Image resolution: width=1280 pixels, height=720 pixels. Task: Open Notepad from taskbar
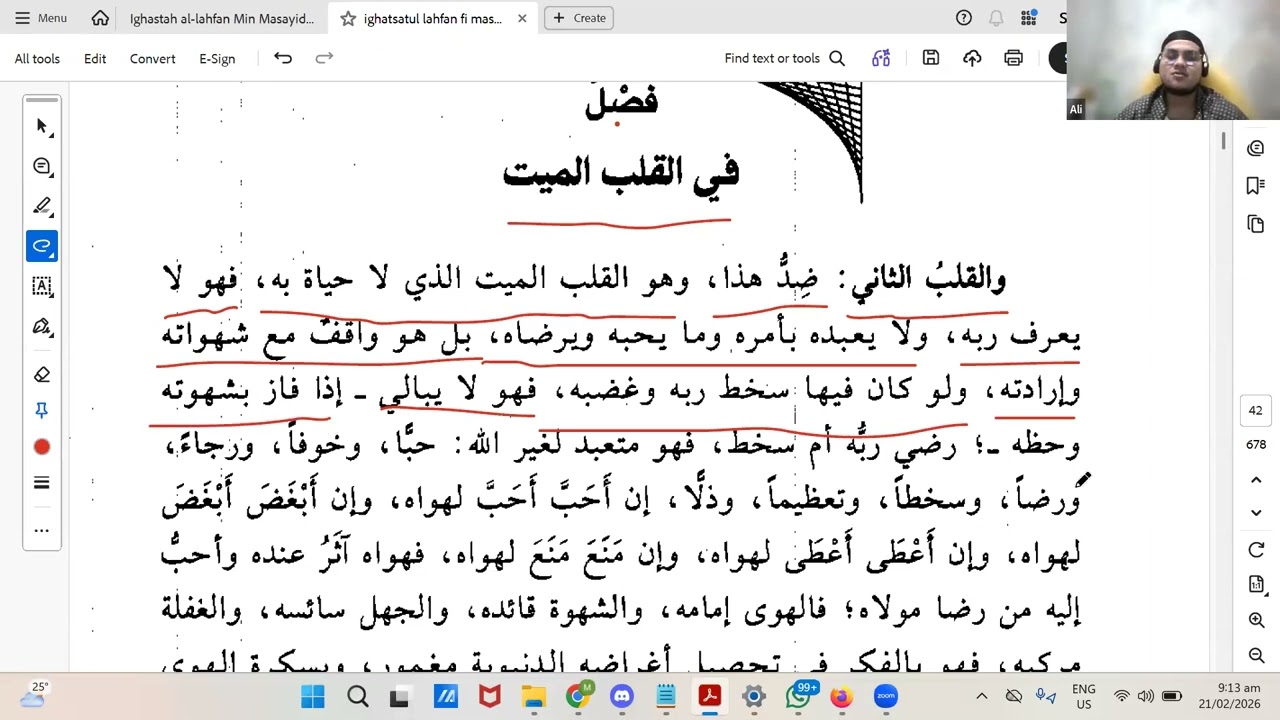coord(666,696)
